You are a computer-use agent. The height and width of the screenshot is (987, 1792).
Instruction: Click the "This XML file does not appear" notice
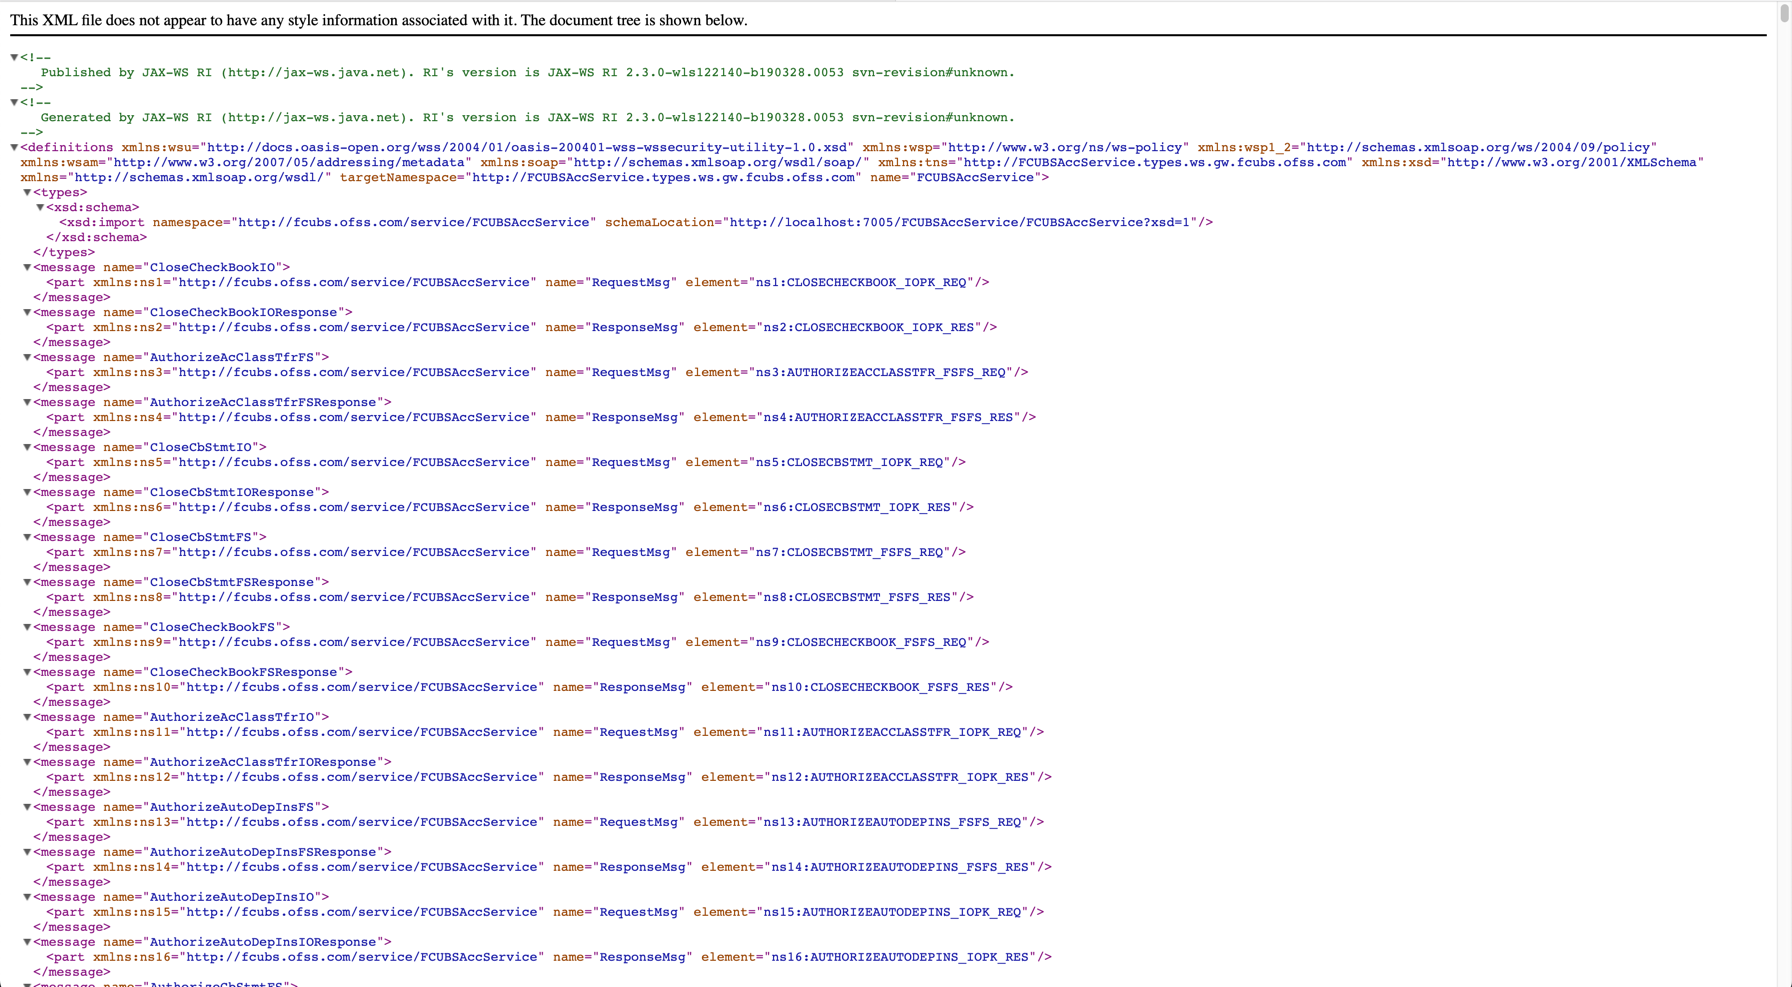click(x=379, y=20)
